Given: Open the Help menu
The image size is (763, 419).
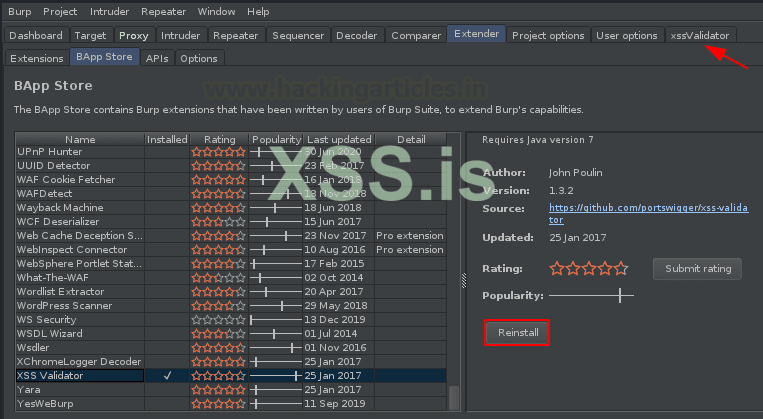Looking at the screenshot, I should [x=258, y=11].
